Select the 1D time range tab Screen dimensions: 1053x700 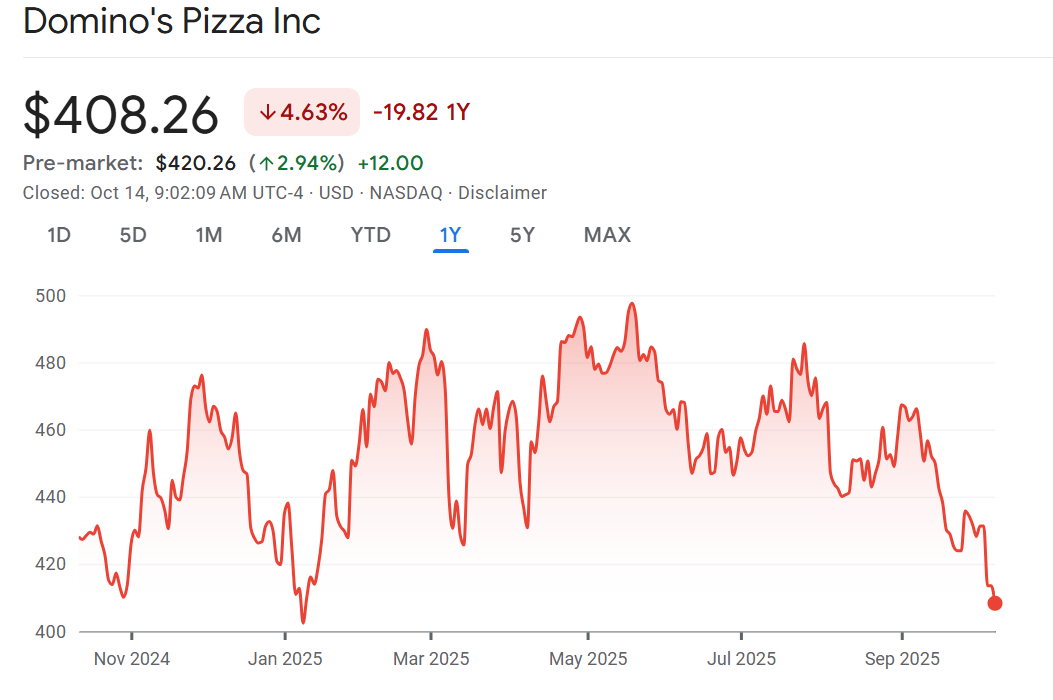pos(59,235)
